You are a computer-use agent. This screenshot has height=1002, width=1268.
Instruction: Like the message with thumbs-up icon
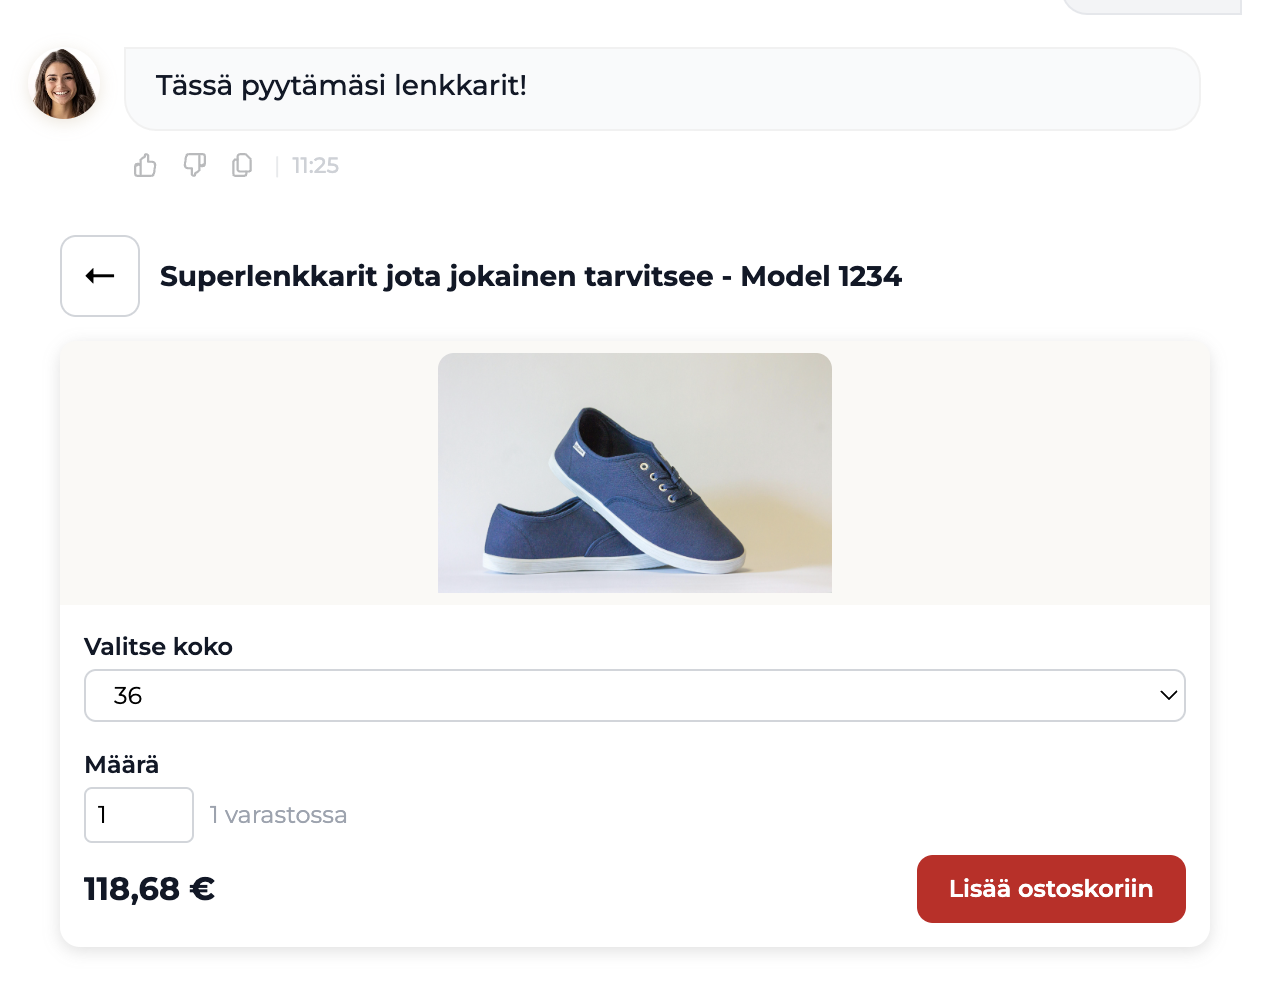click(145, 165)
